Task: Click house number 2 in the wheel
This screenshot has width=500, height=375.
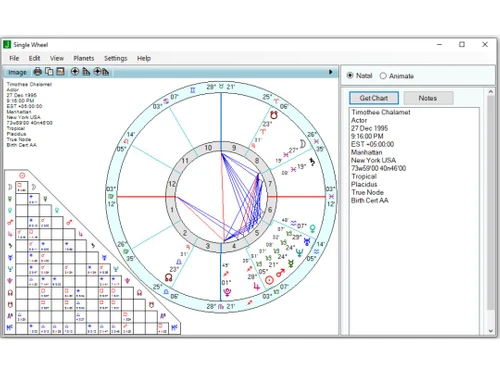Action: 185,233
